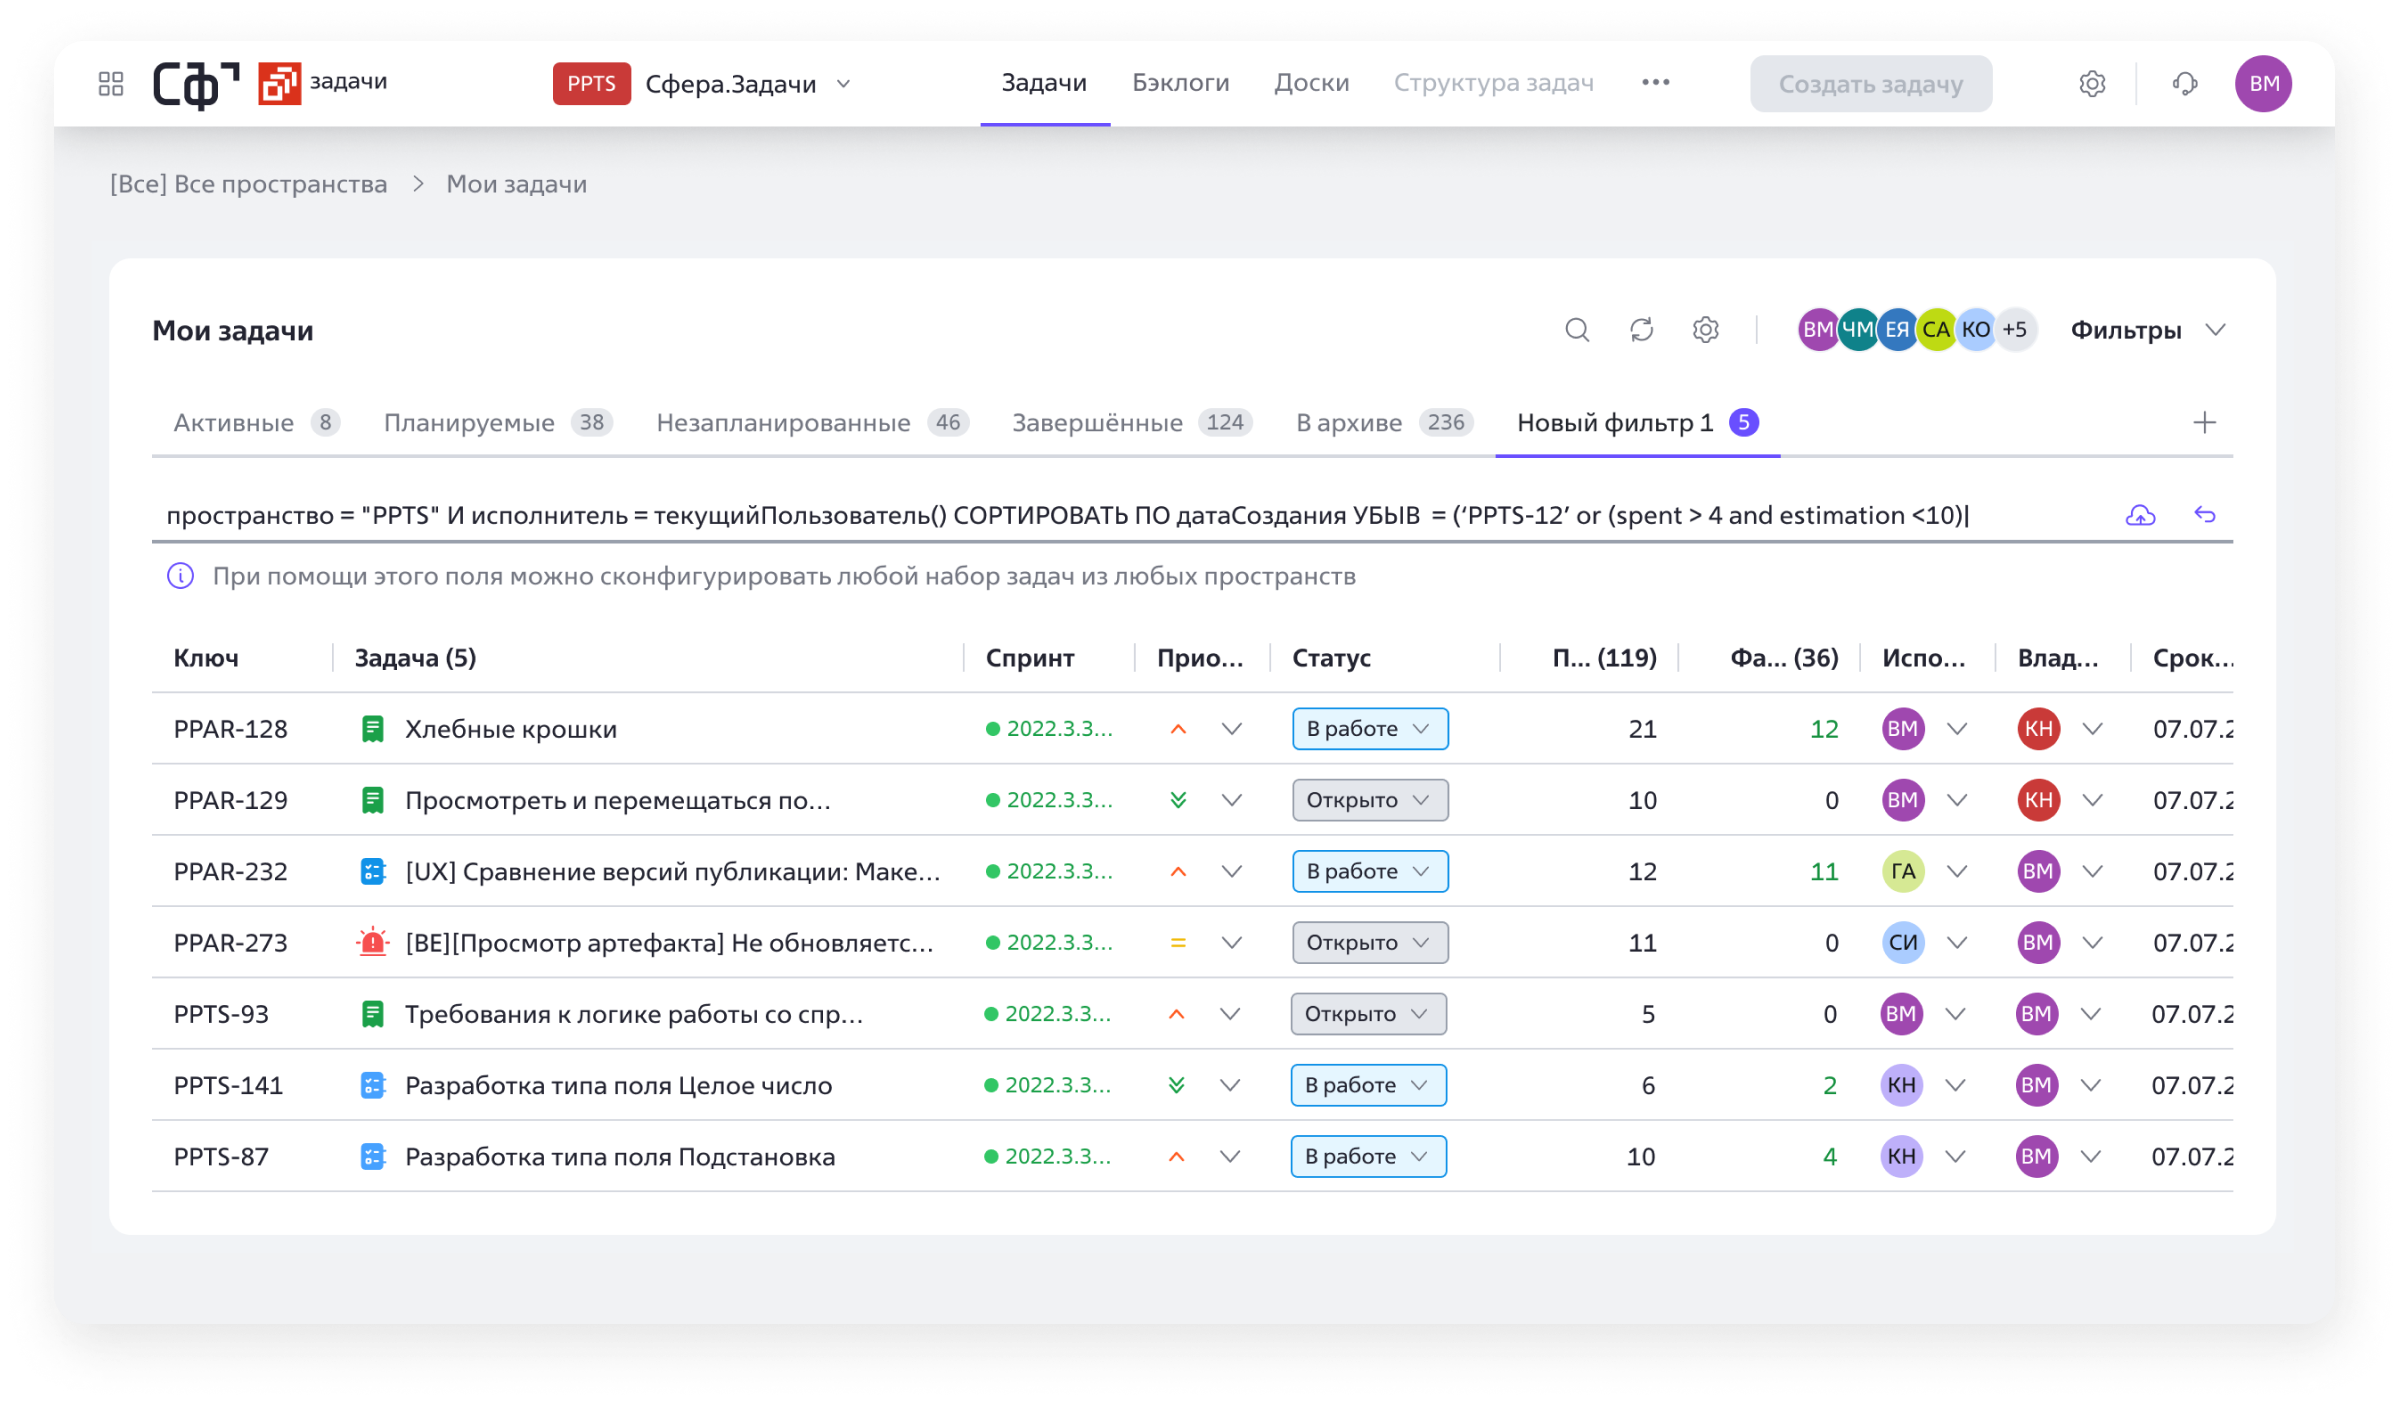Image resolution: width=2401 pixels, height=1403 pixels.
Task: Save the filter query with the cloud upload icon
Action: pos(2140,515)
